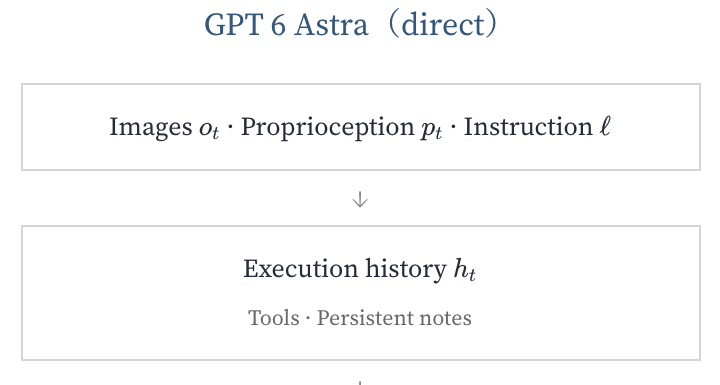Click the word "(direct)" in the title
Screen dimensions: 720x385
click(x=442, y=24)
